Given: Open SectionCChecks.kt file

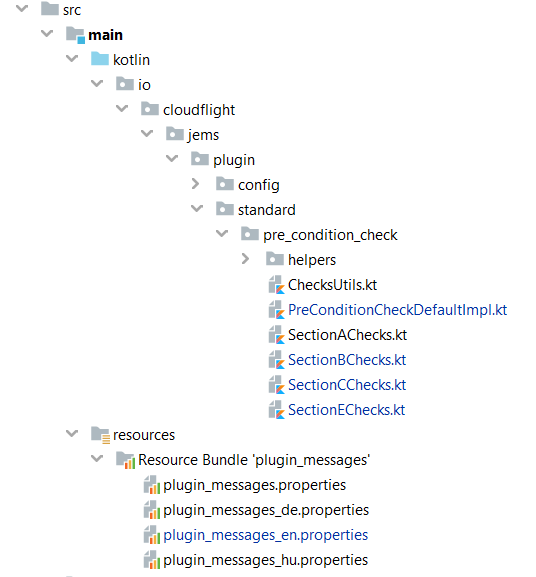Looking at the screenshot, I should [347, 385].
